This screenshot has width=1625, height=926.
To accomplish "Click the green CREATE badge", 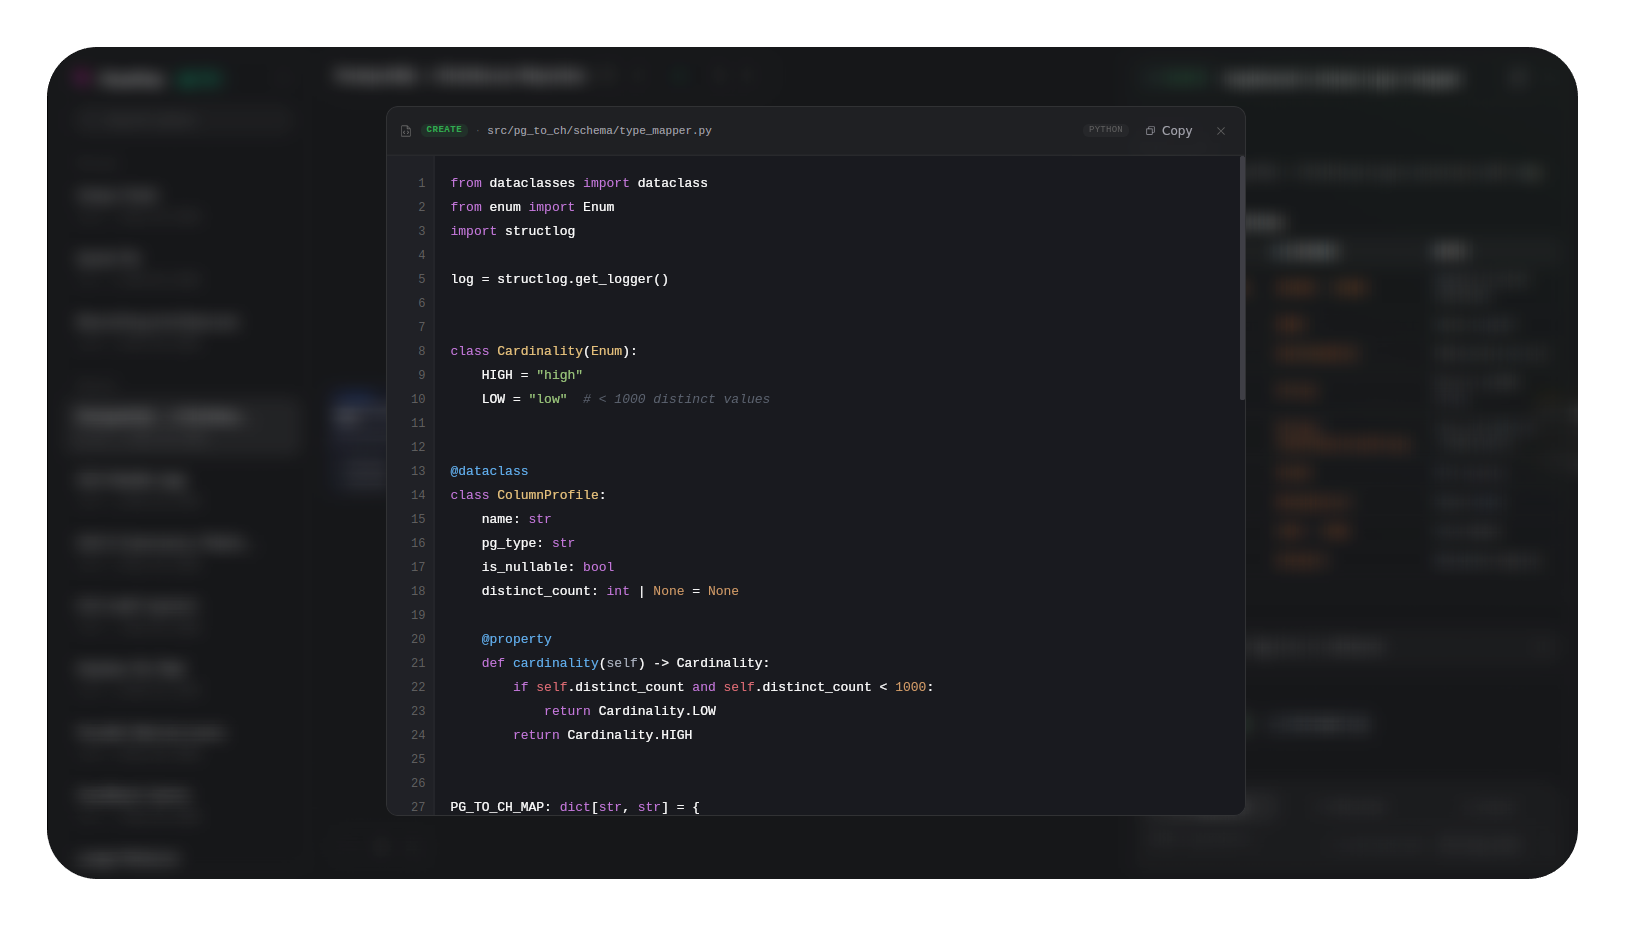I will [x=444, y=129].
